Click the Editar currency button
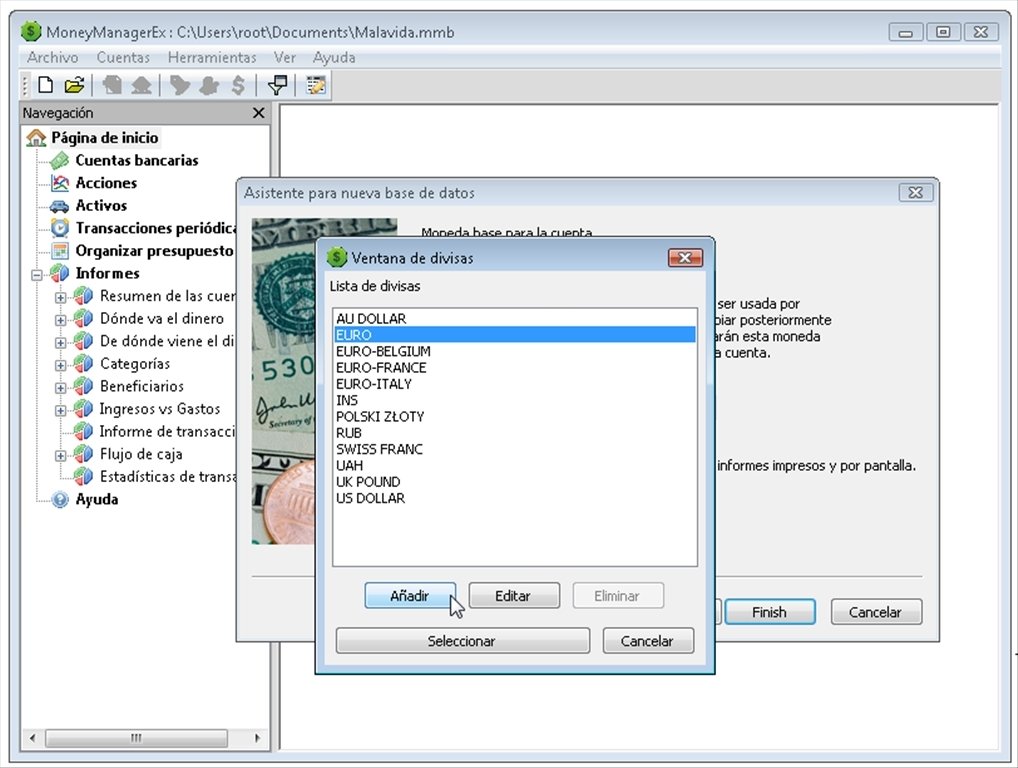The image size is (1018, 768). tap(514, 595)
